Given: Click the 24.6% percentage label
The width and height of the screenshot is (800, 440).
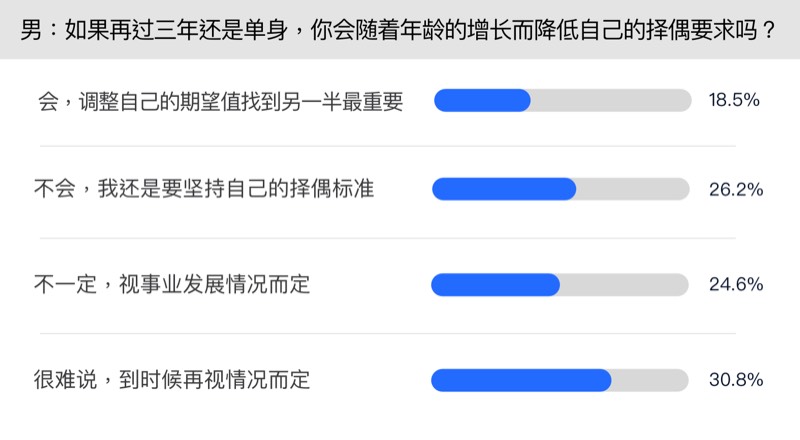Looking at the screenshot, I should point(735,285).
